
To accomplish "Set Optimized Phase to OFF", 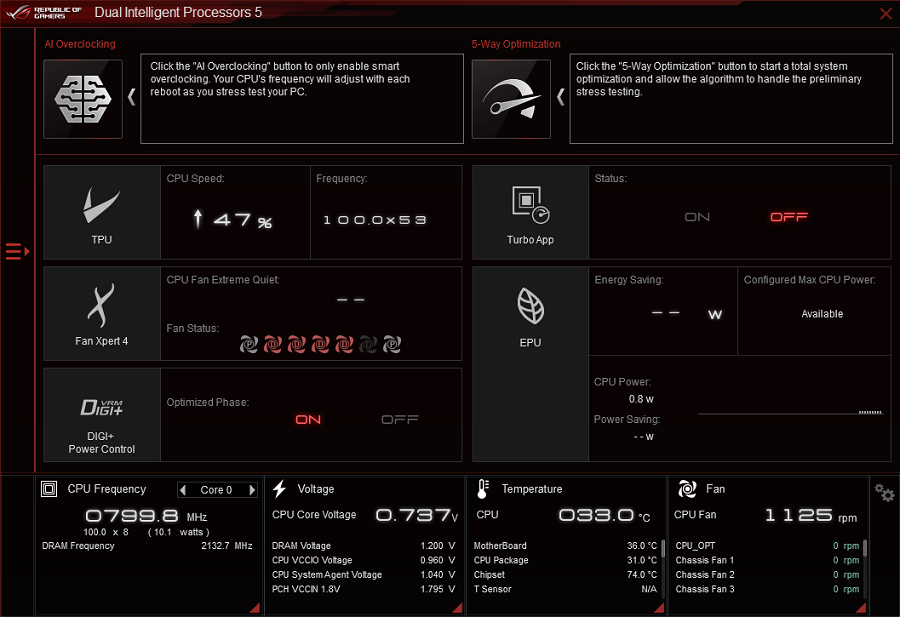I will coord(400,420).
